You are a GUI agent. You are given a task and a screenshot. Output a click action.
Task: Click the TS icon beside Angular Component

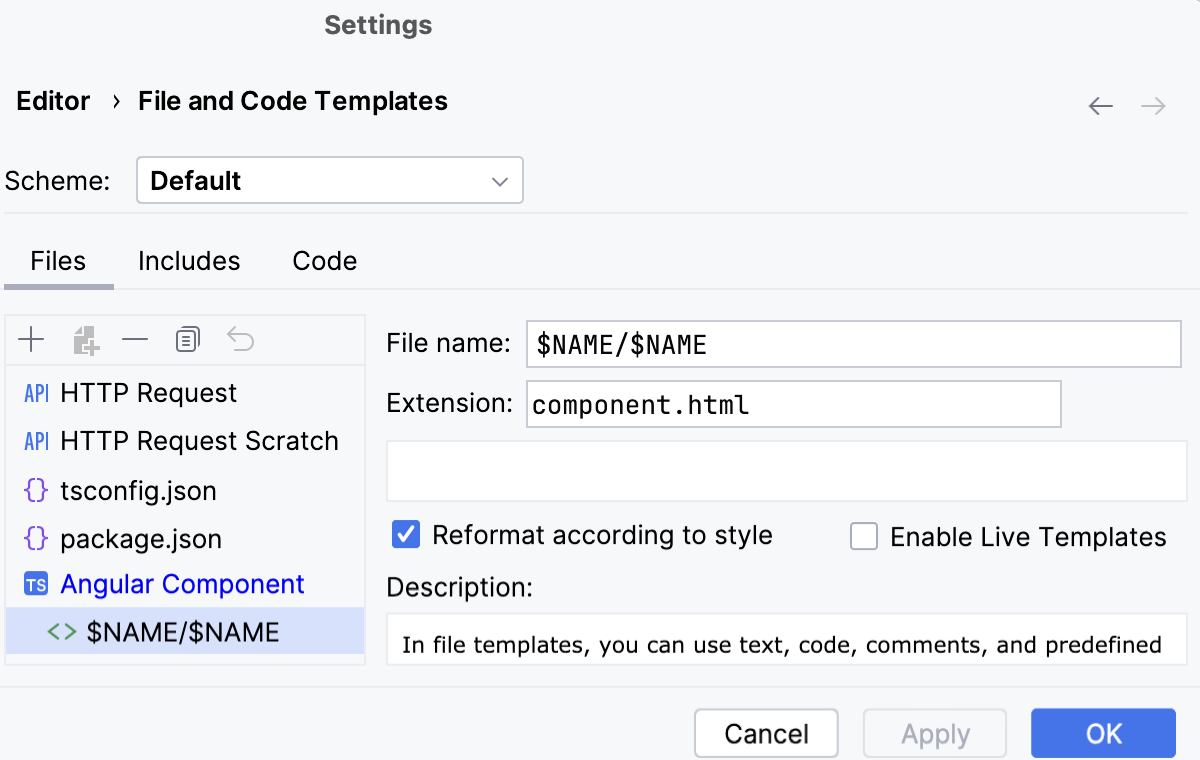pos(35,583)
